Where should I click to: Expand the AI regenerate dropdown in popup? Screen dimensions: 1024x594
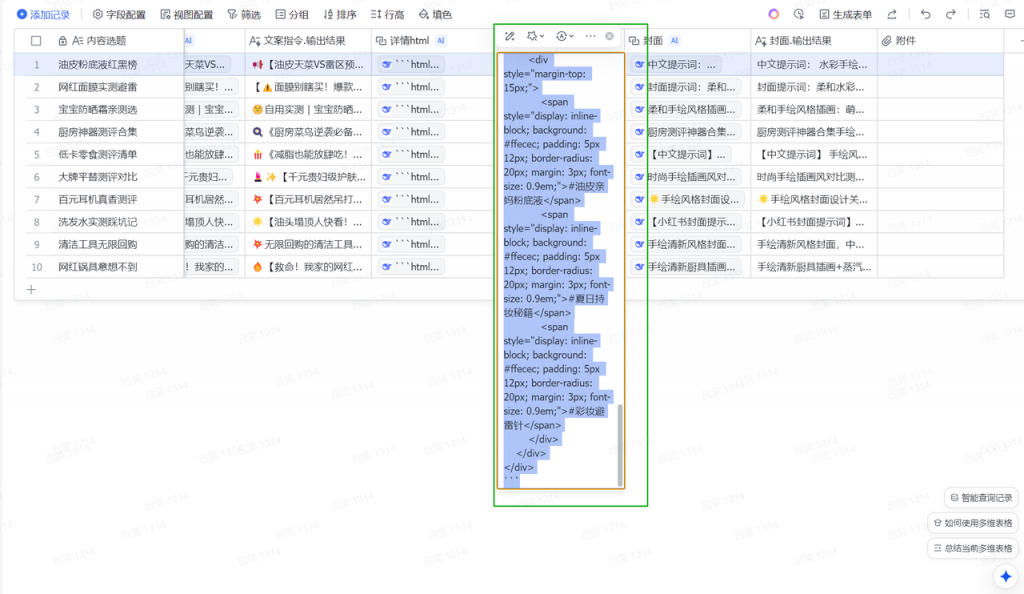click(x=565, y=36)
